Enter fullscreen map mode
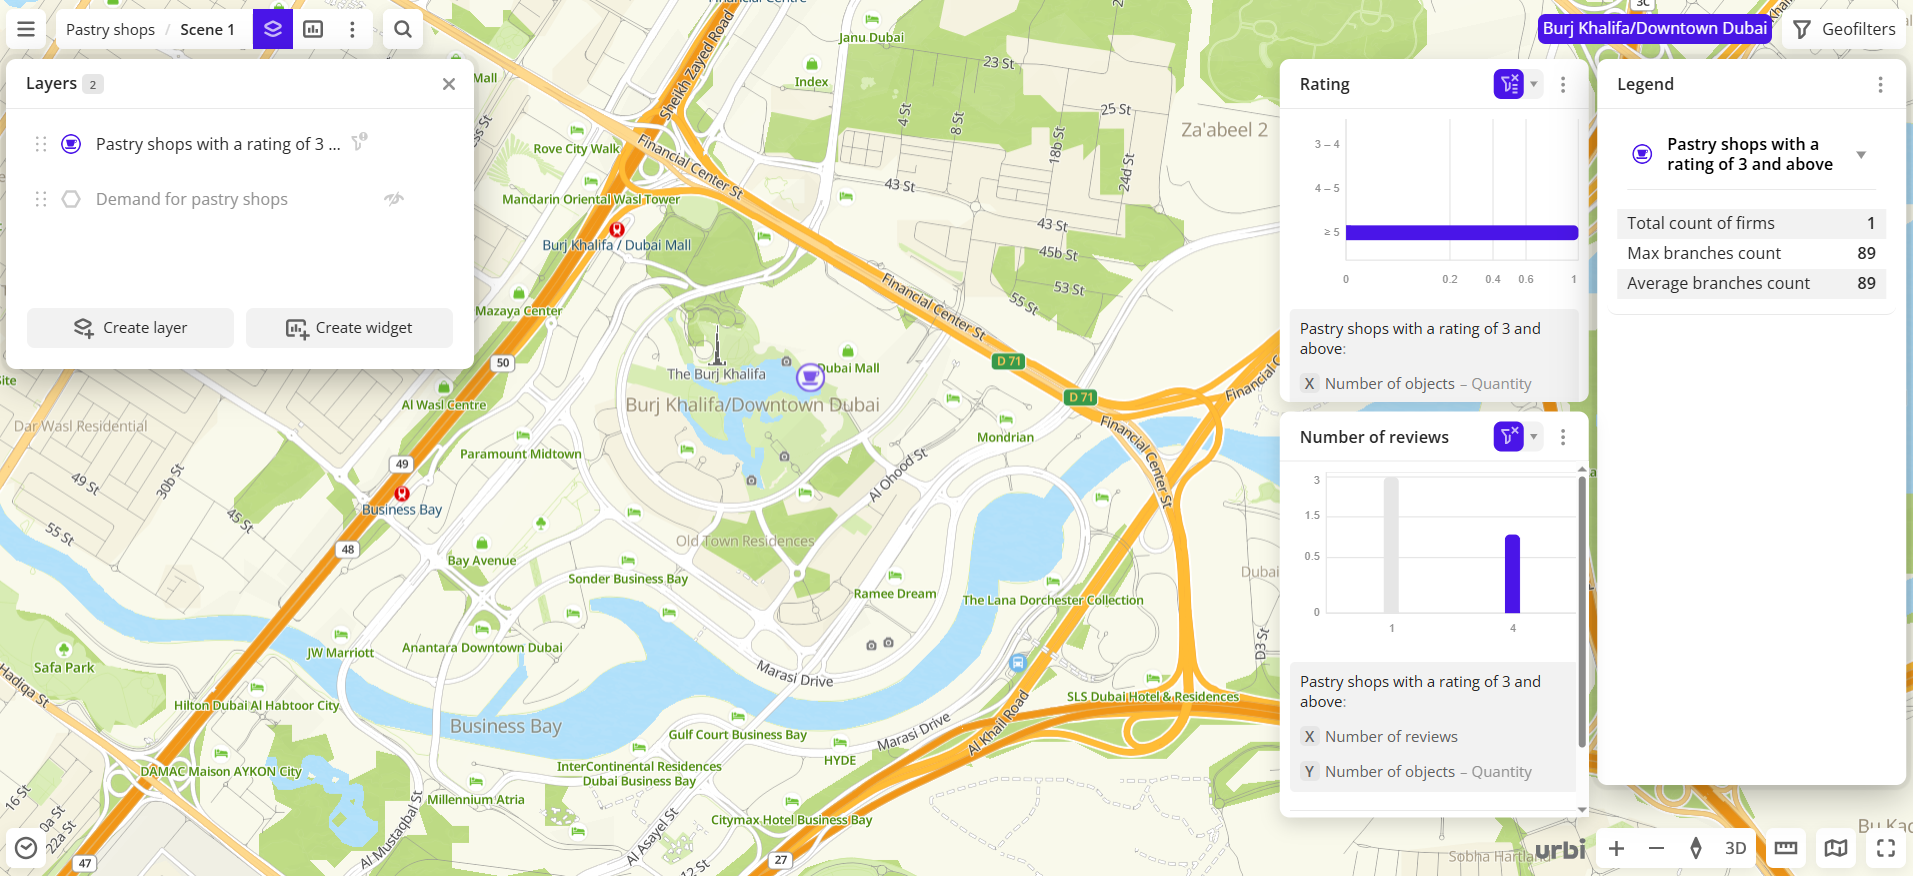The height and width of the screenshot is (876, 1913). click(x=1886, y=848)
